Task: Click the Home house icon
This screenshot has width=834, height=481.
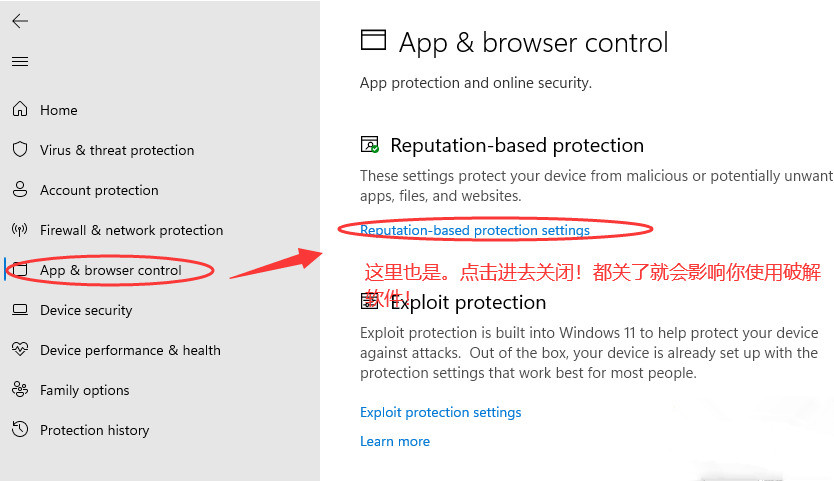Action: (20, 110)
